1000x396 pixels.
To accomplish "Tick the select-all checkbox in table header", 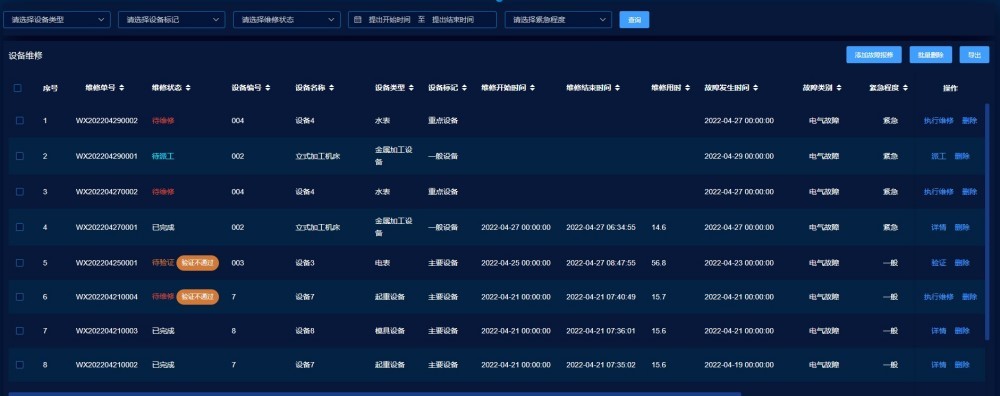I will pos(18,88).
